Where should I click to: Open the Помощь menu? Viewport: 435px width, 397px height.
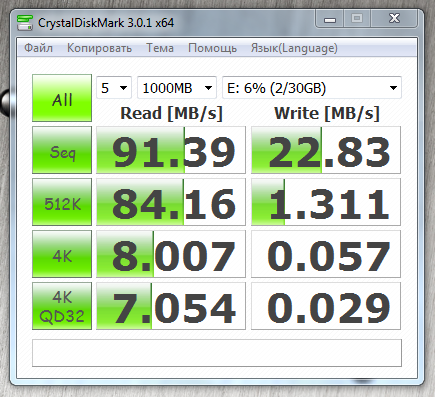point(212,48)
